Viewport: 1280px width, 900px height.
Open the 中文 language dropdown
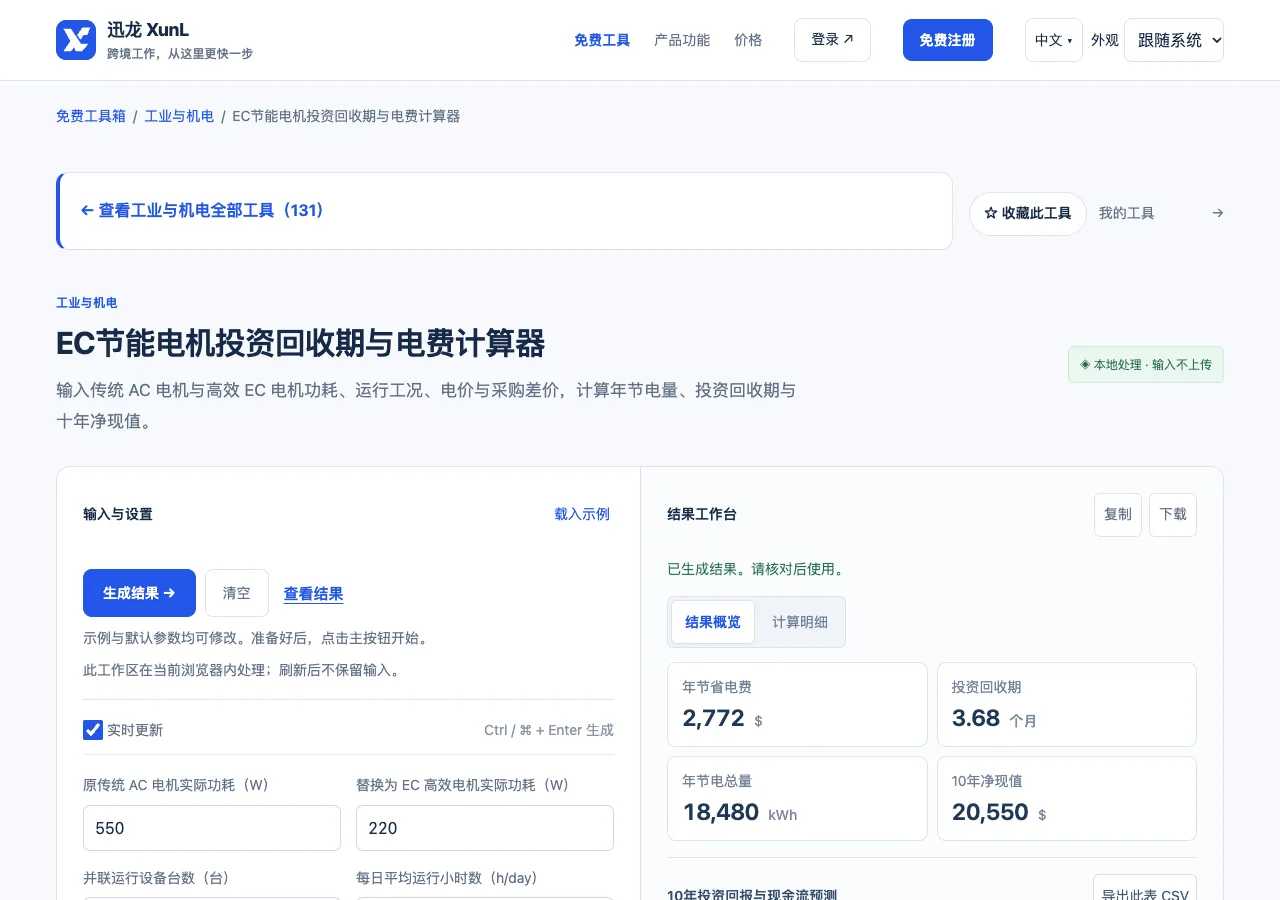point(1053,40)
